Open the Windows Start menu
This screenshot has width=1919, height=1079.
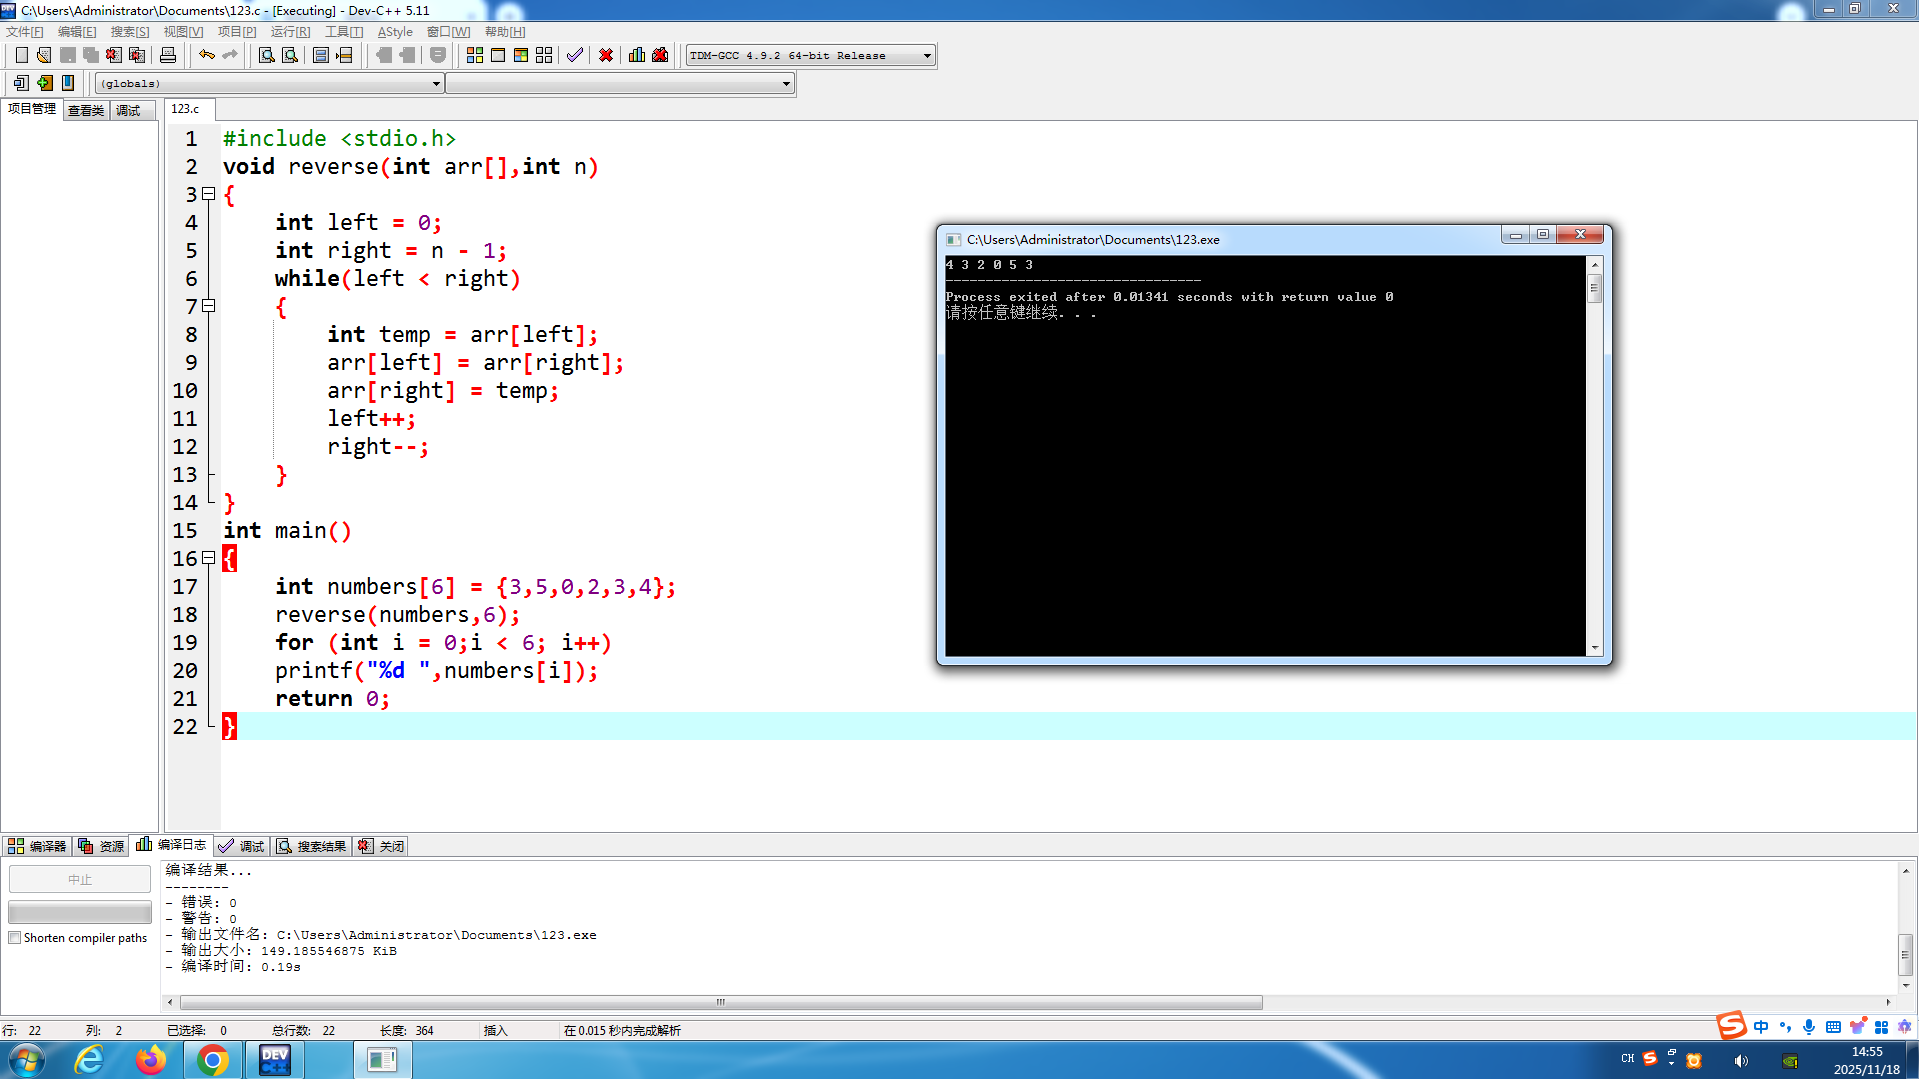[x=27, y=1060]
